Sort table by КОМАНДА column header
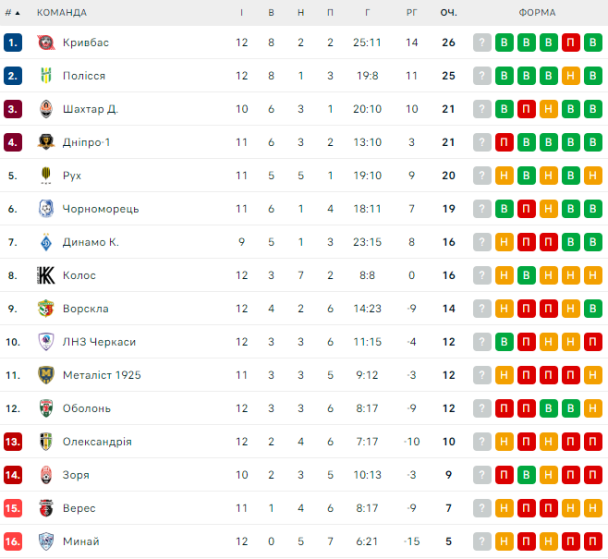The width and height of the screenshot is (608, 559). coord(62,12)
